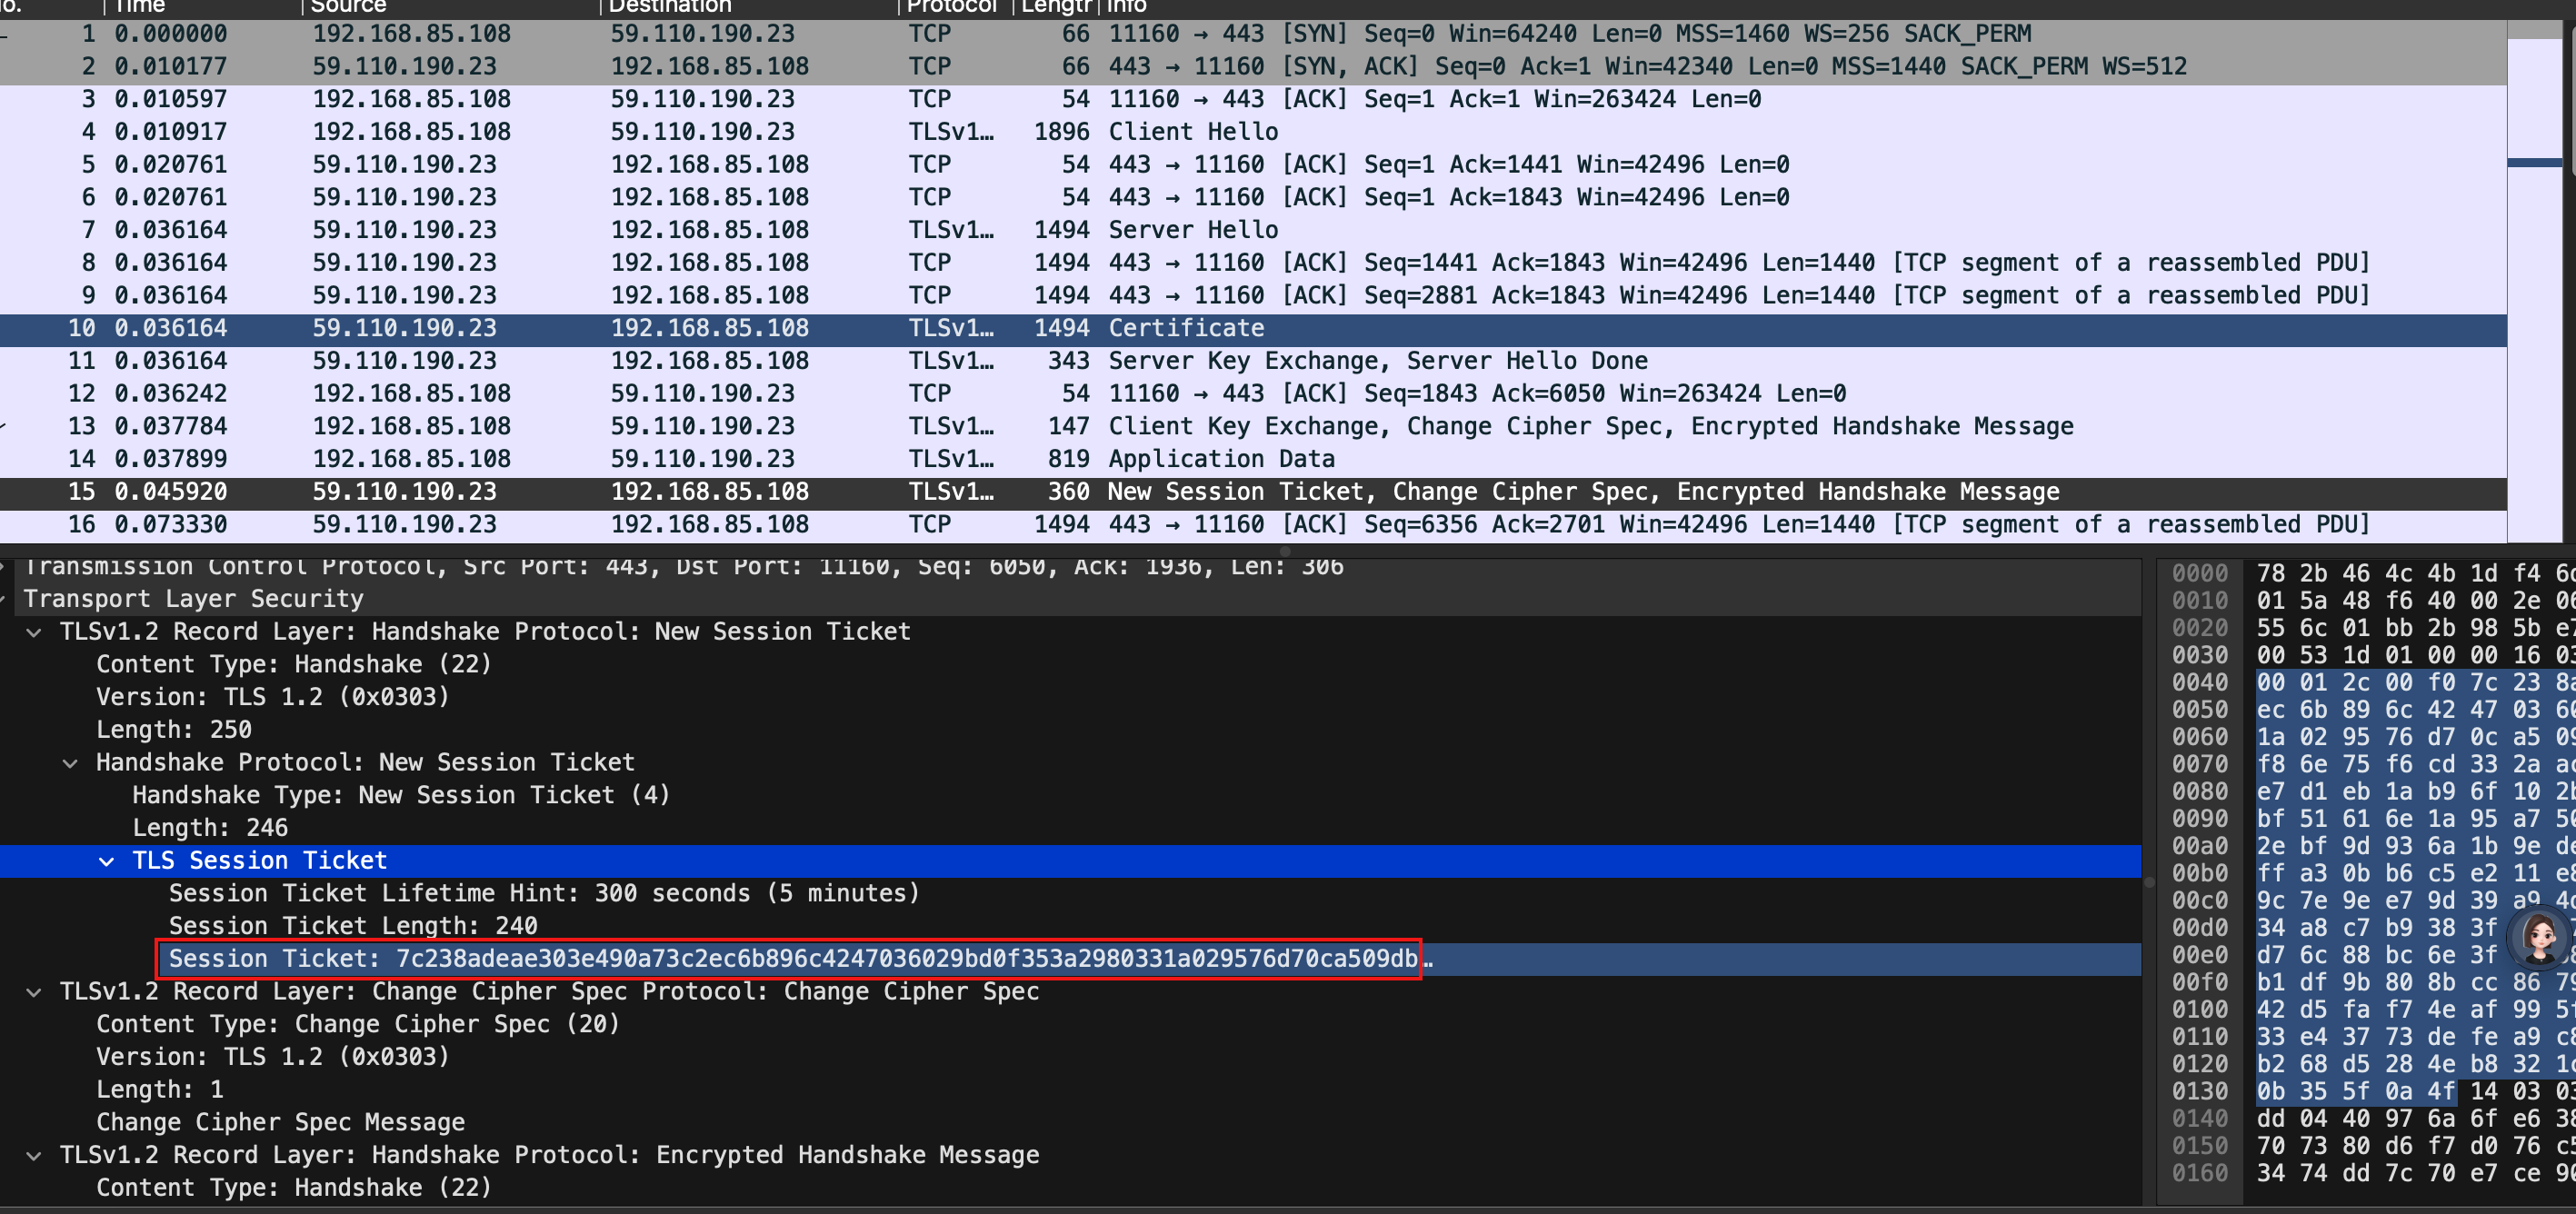The height and width of the screenshot is (1214, 2576).
Task: Sort packets by the Destination column header
Action: pos(669,7)
